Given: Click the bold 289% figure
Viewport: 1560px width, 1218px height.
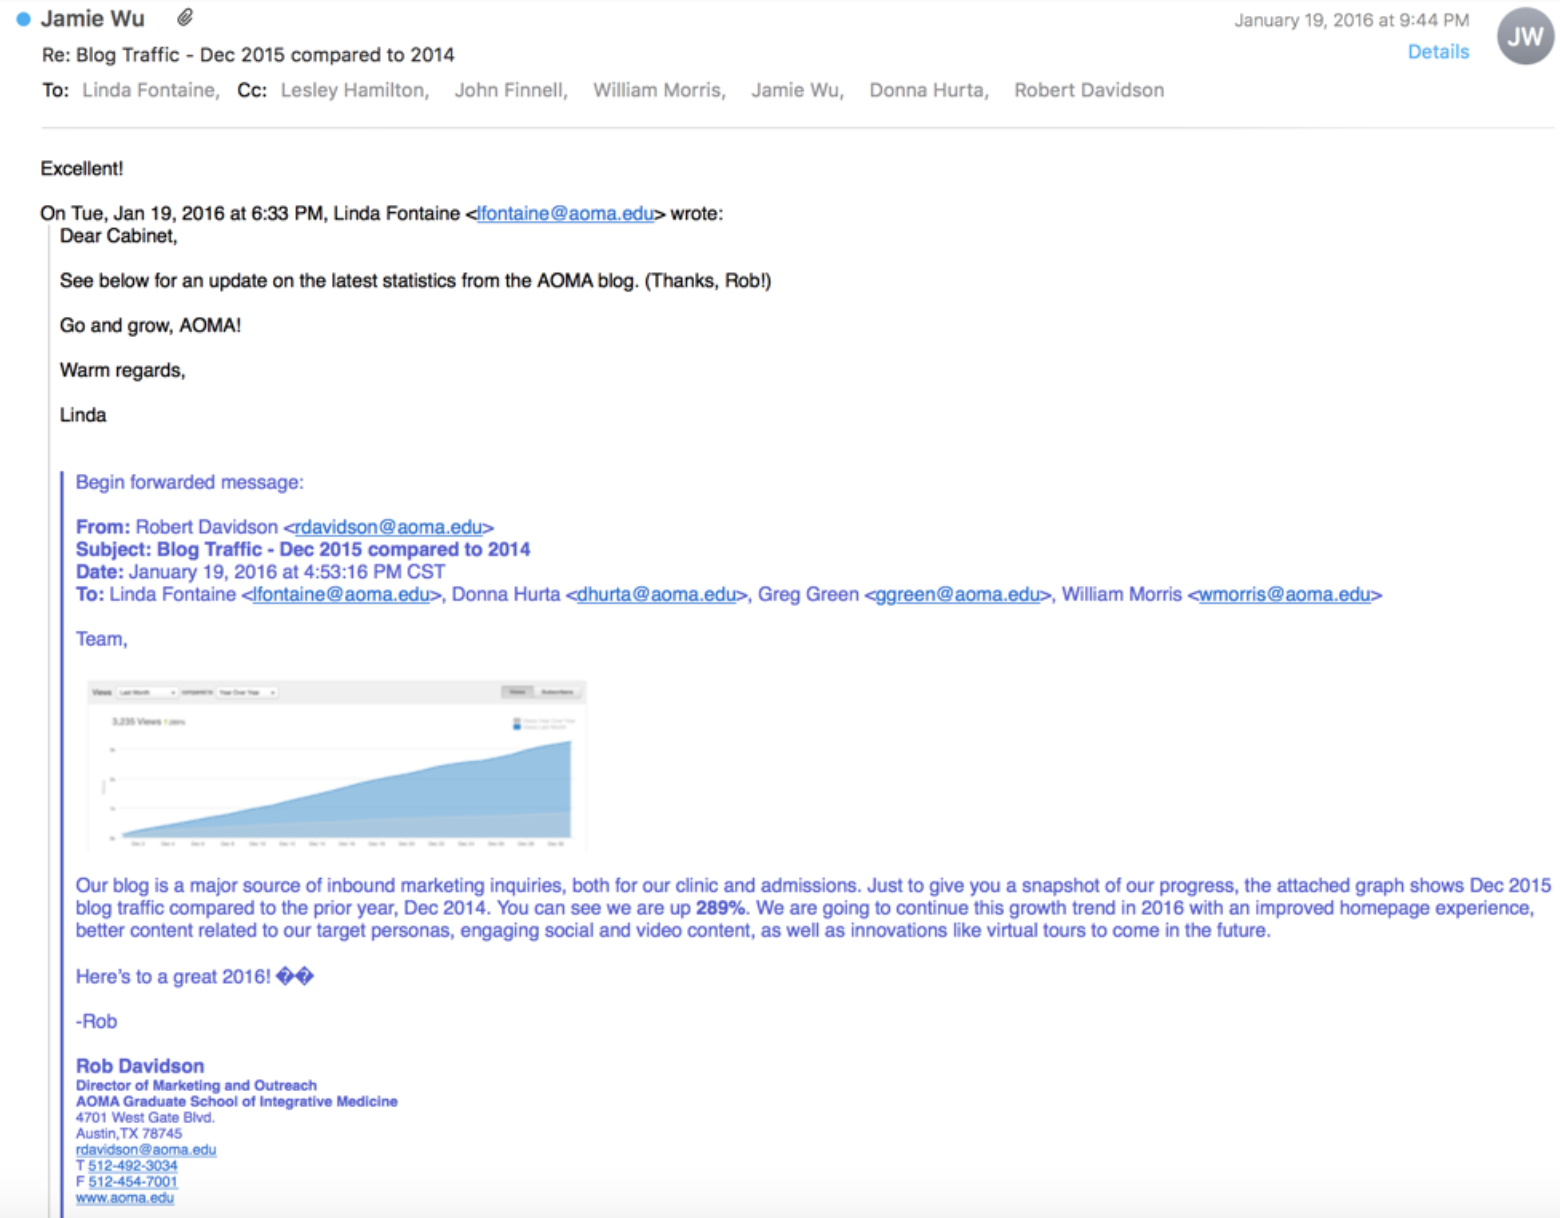Looking at the screenshot, I should pos(720,908).
